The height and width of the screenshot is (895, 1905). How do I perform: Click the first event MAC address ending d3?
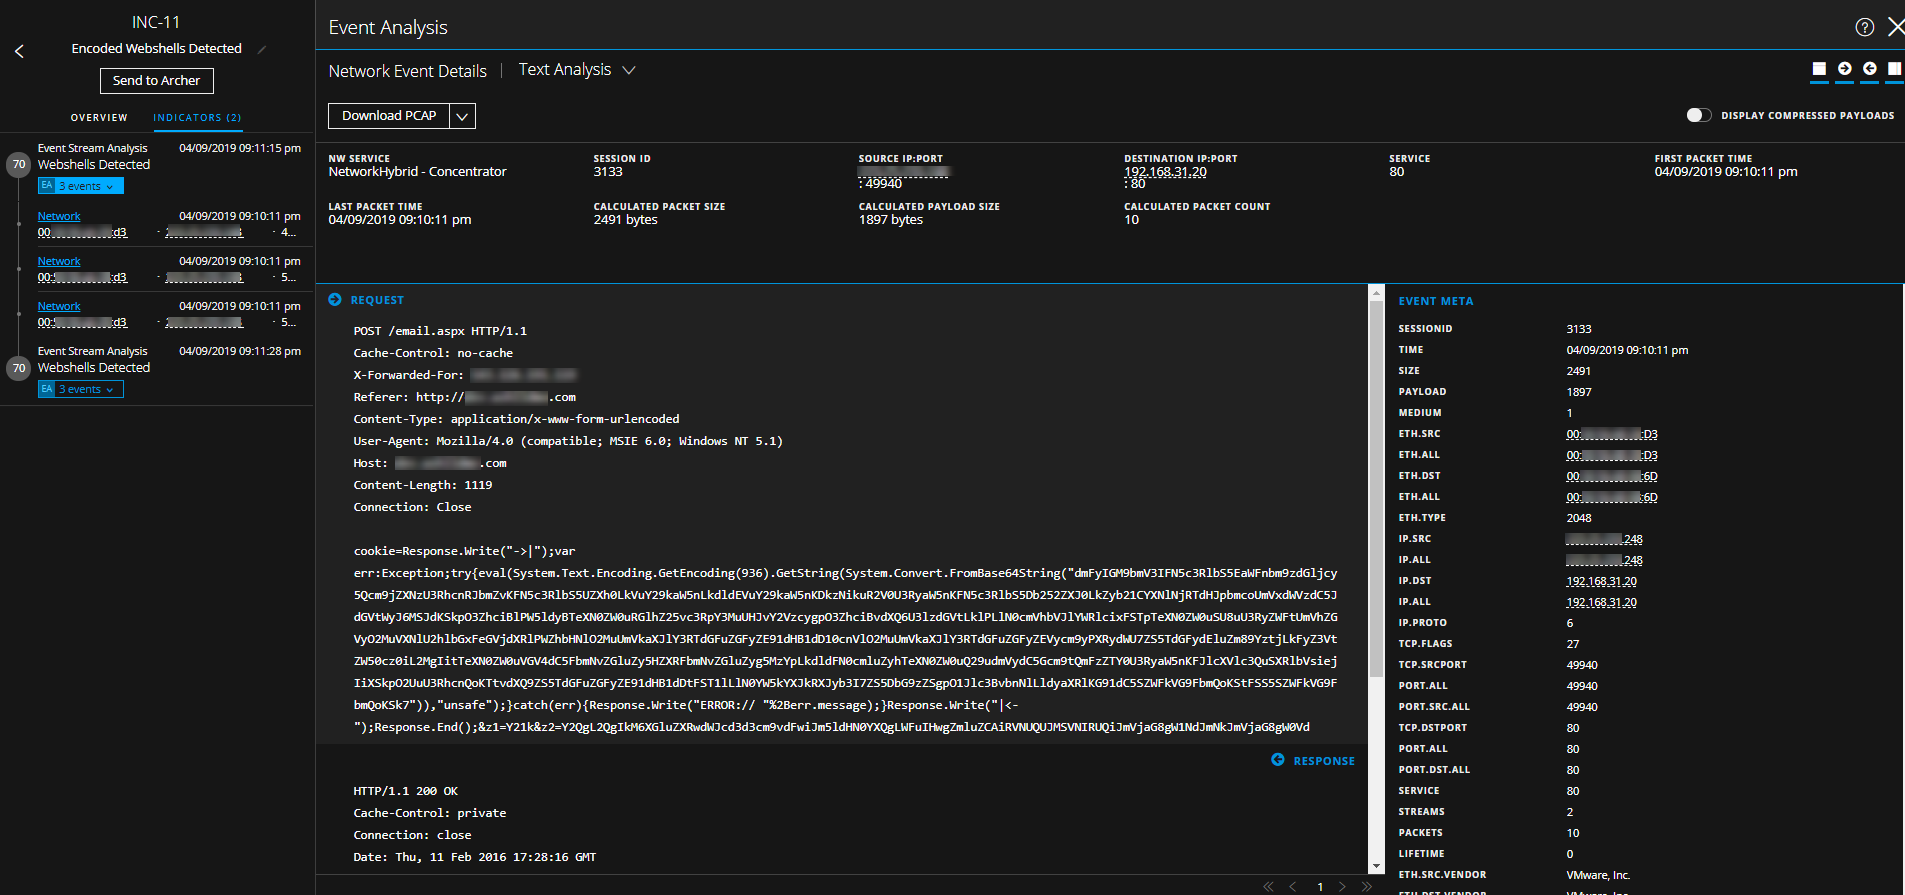coord(82,232)
